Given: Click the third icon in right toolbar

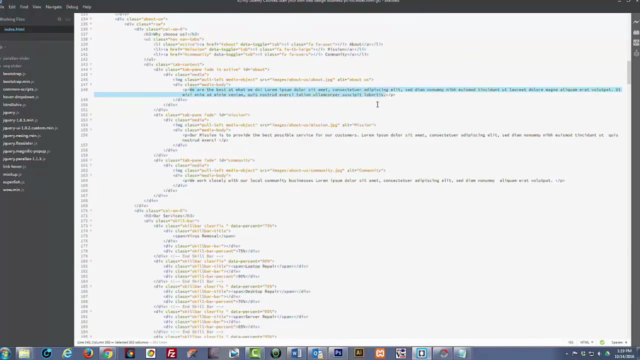Looking at the screenshot, I should [636, 43].
